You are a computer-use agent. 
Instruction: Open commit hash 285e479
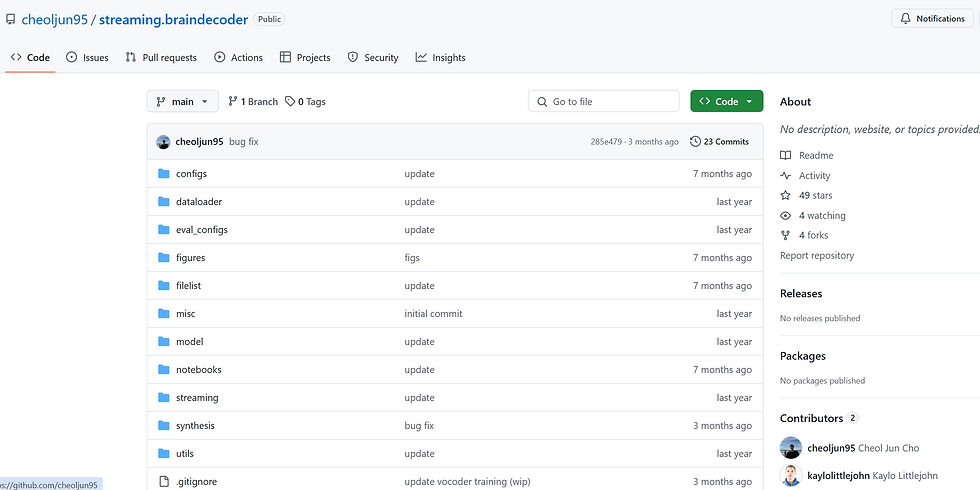(606, 142)
